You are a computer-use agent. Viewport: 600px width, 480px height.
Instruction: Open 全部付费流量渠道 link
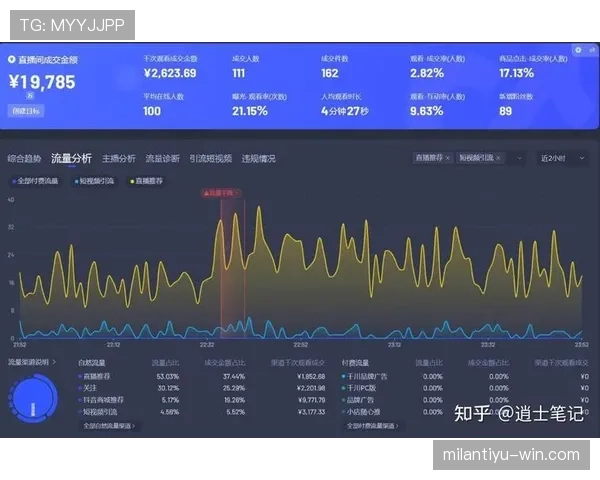point(372,426)
